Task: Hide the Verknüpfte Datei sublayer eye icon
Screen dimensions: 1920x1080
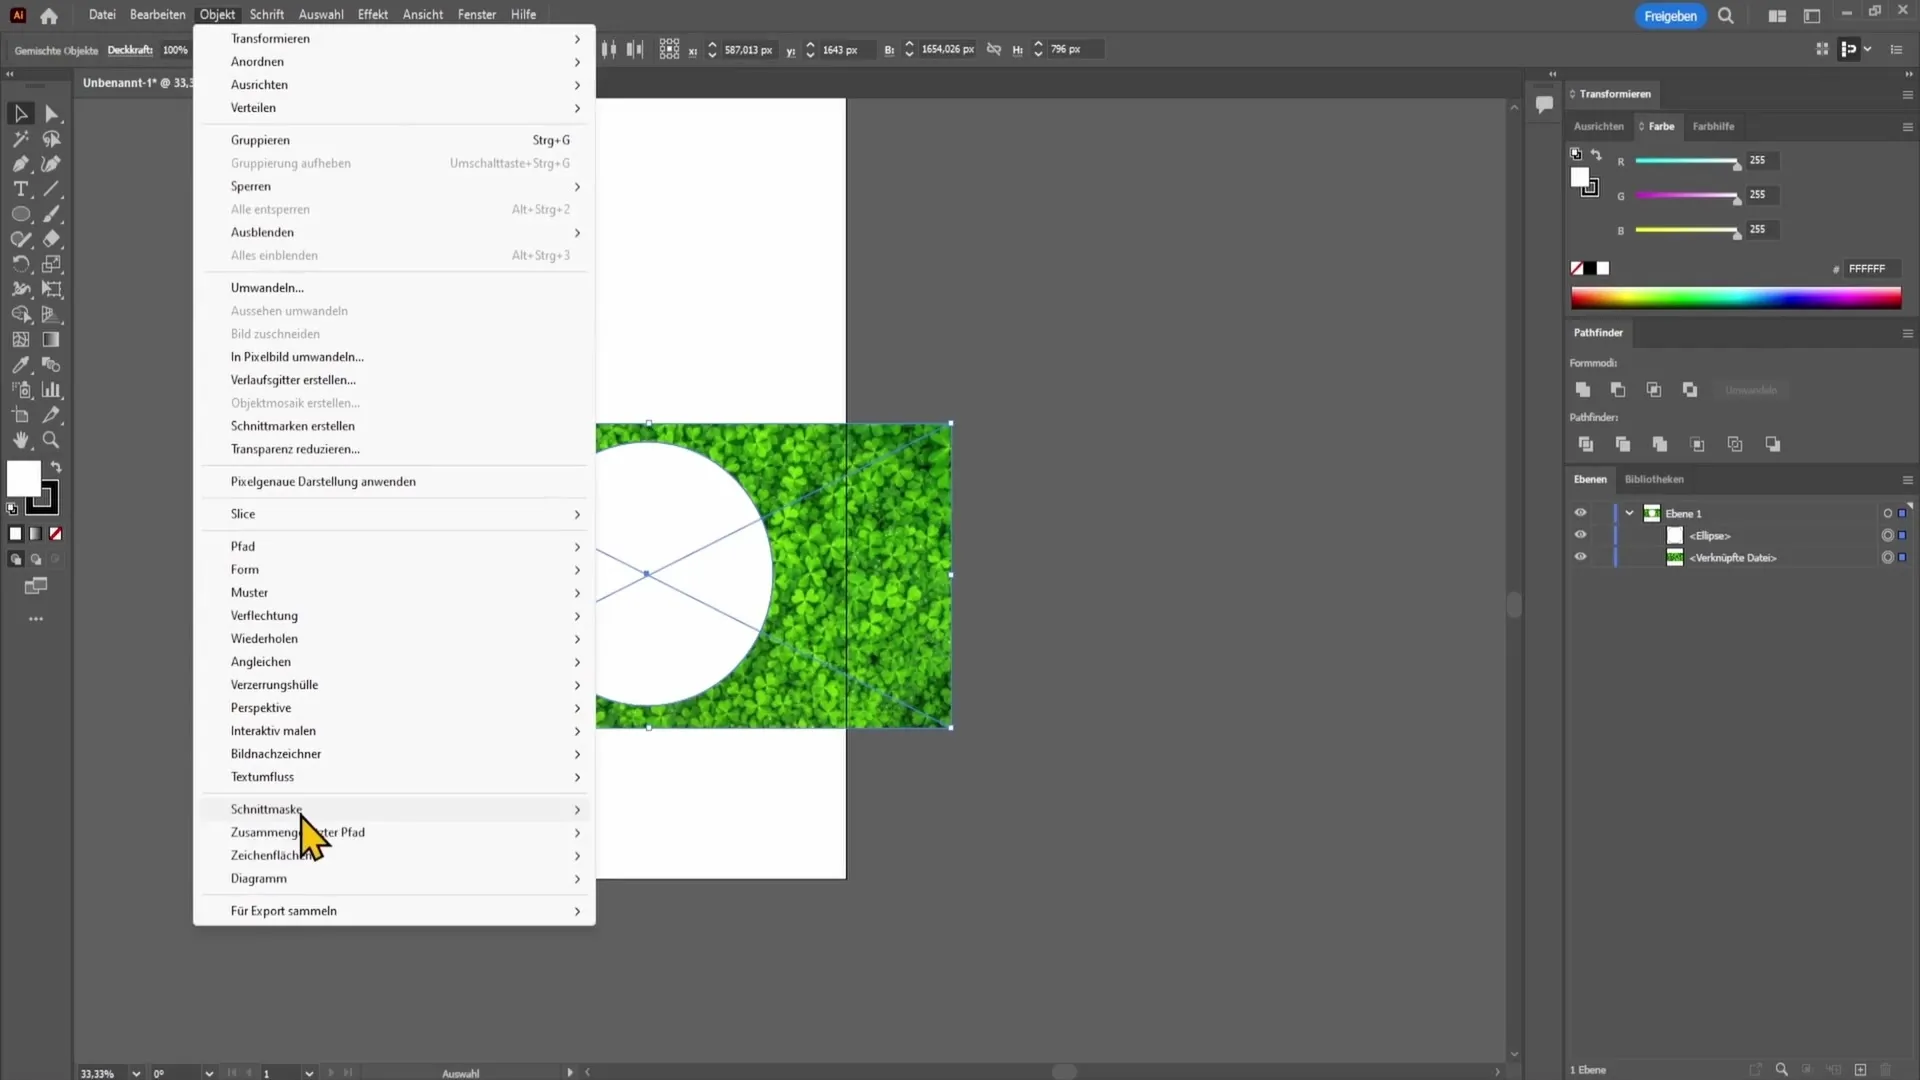Action: click(x=1580, y=557)
